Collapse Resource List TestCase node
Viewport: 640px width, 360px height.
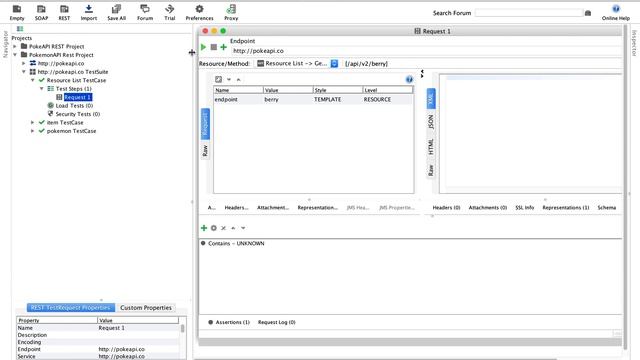(x=33, y=80)
